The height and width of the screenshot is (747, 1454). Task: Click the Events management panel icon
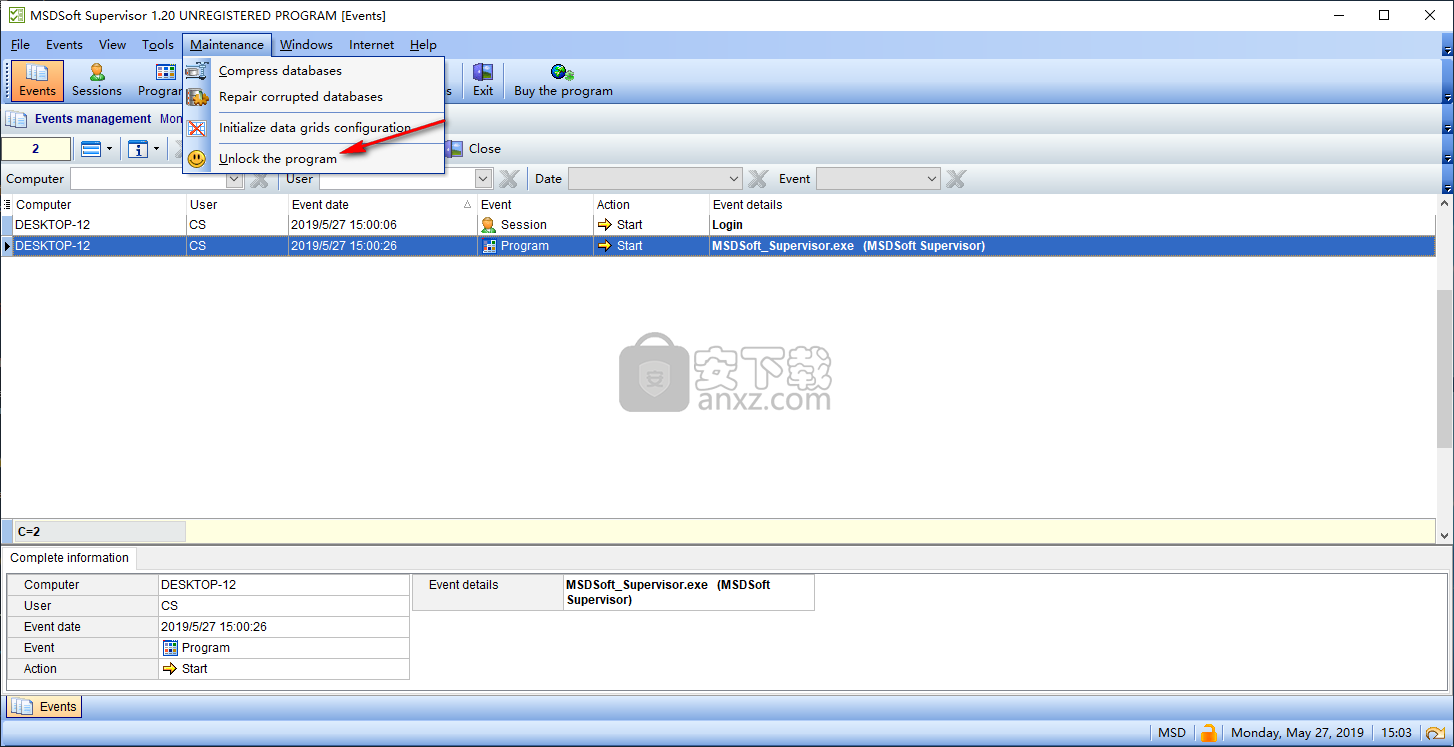point(16,119)
